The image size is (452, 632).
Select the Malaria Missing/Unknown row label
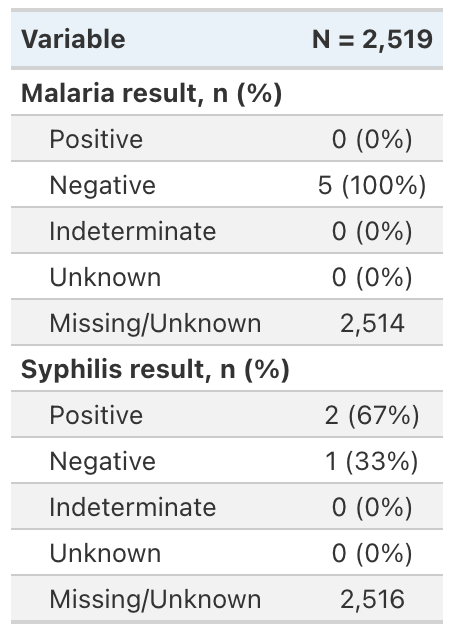pos(155,323)
